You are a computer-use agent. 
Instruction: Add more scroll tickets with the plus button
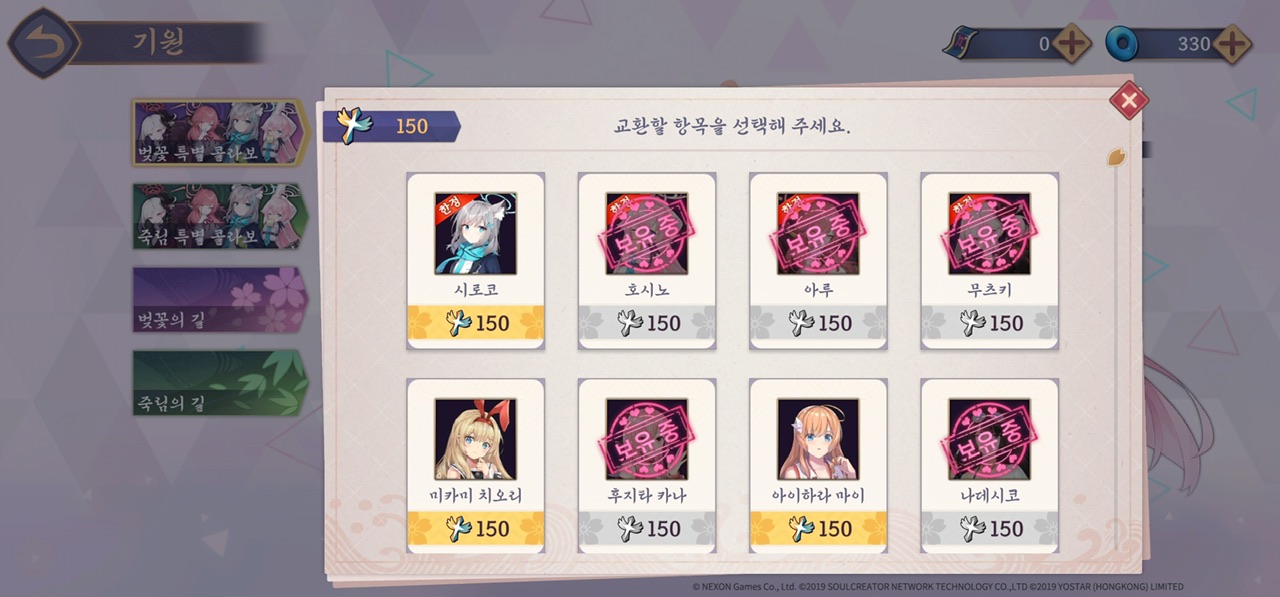[1072, 44]
